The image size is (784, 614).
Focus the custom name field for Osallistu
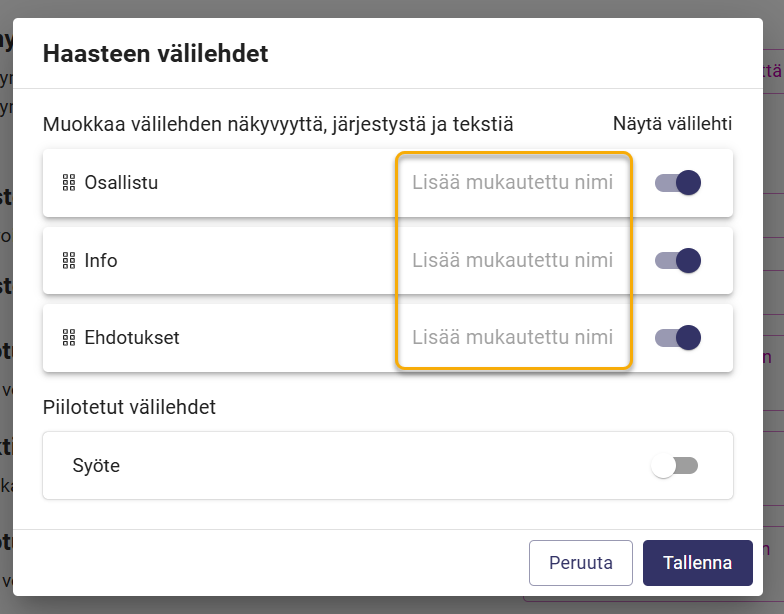coord(512,182)
